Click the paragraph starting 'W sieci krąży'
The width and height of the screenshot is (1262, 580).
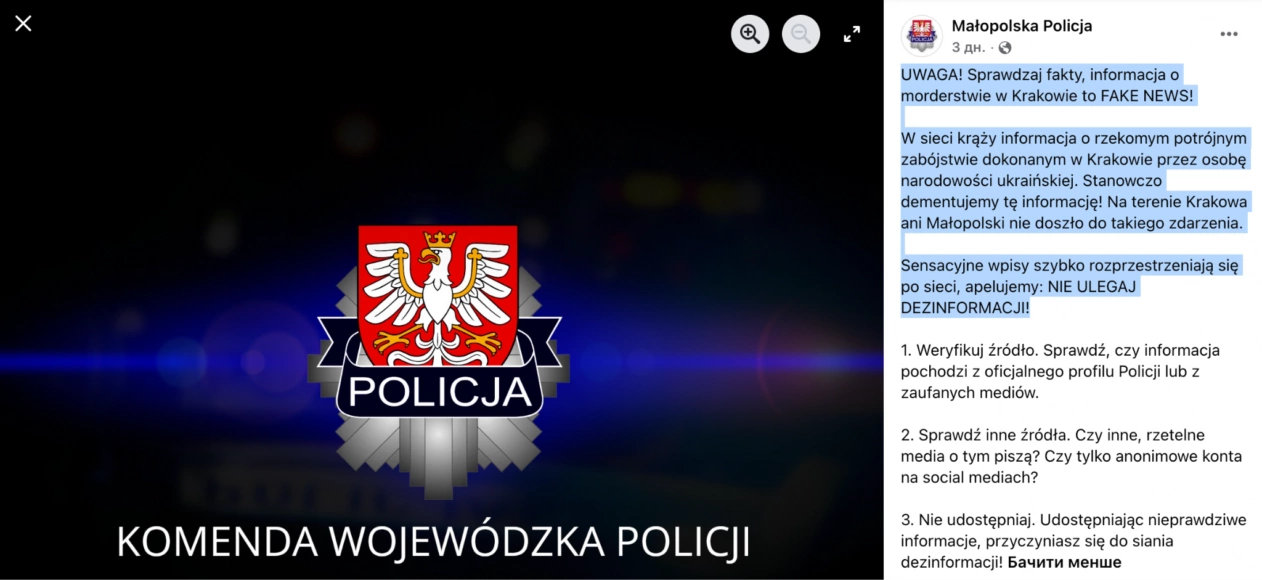(1075, 180)
